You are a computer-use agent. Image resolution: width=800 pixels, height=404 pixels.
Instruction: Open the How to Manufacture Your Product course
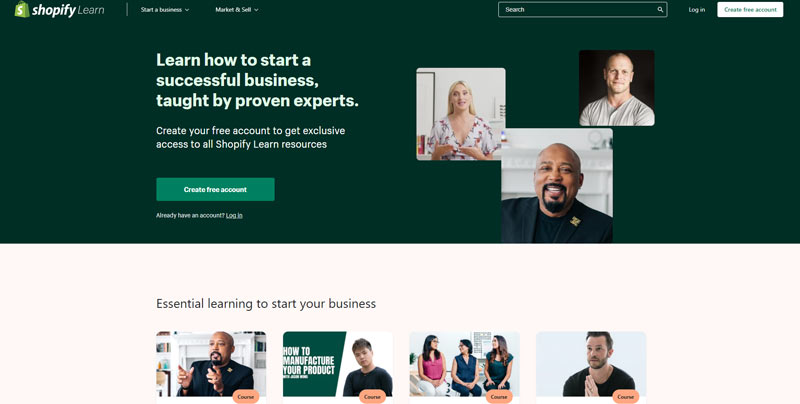tap(338, 364)
